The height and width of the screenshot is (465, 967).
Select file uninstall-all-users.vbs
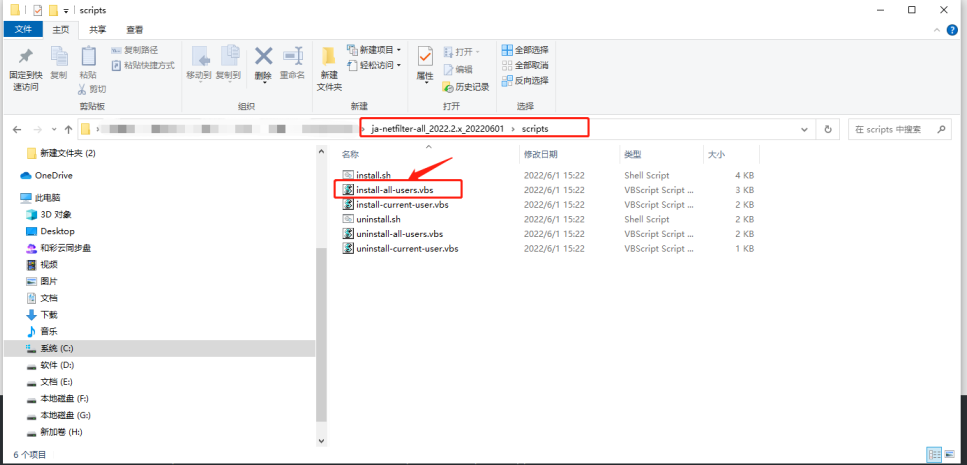point(399,234)
